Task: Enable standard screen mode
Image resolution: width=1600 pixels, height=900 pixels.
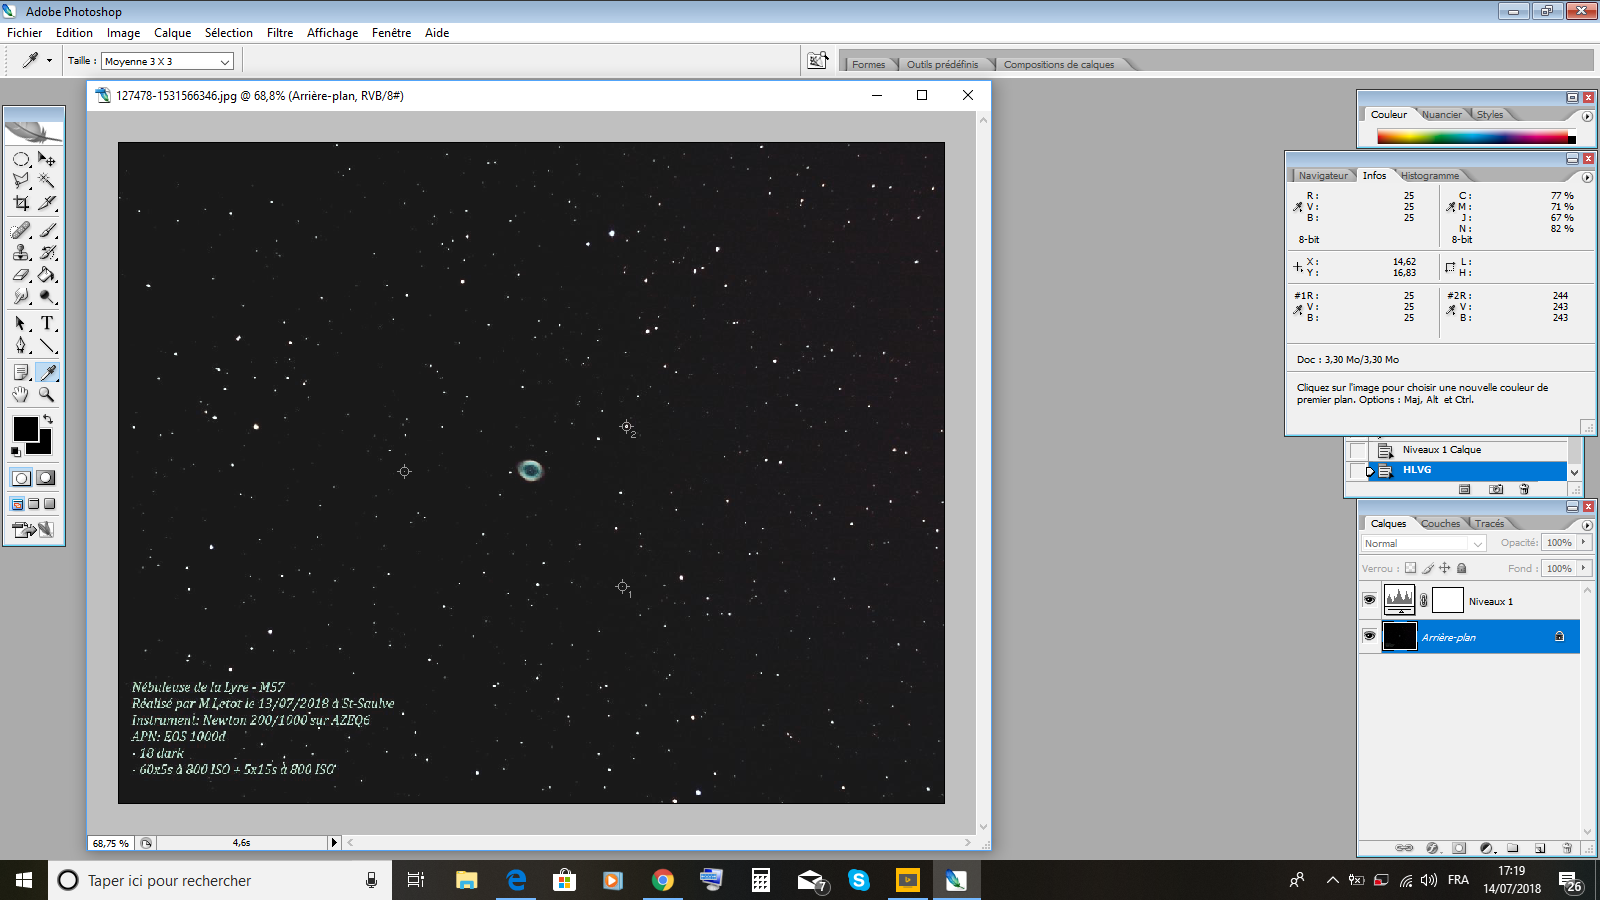Action: tap(18, 504)
